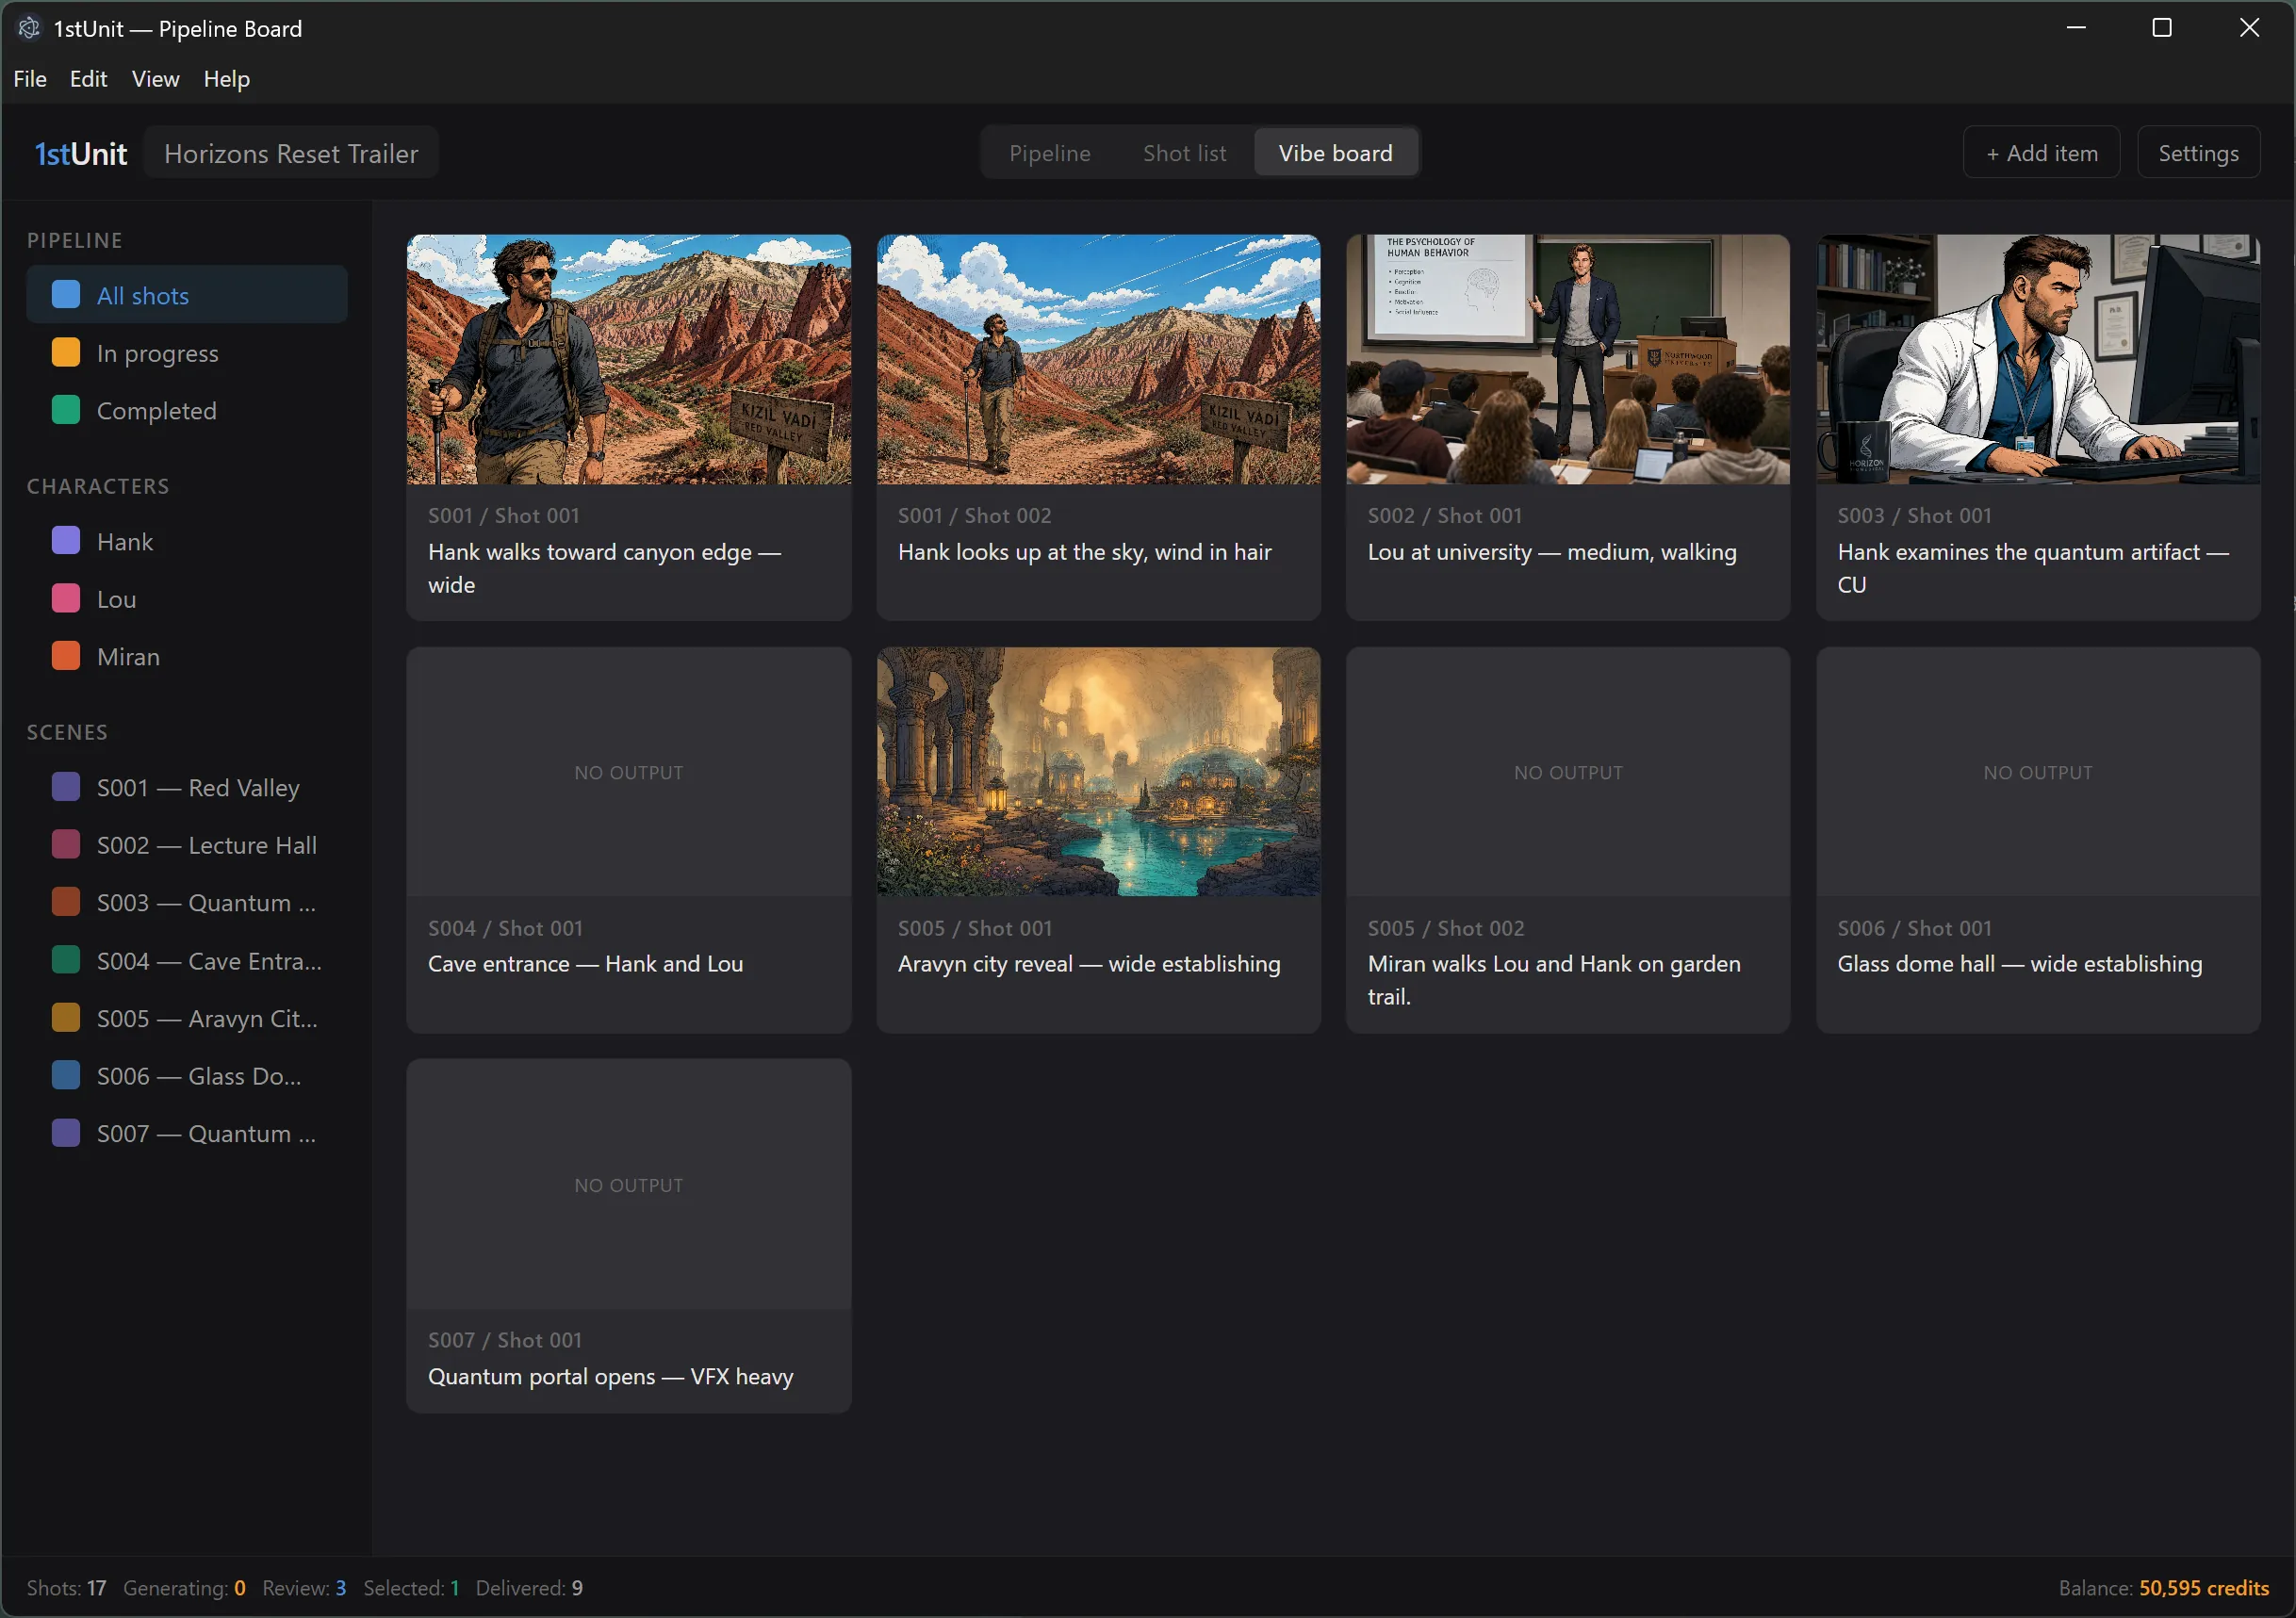Click the 1stUnit app icon in title bar

point(29,28)
